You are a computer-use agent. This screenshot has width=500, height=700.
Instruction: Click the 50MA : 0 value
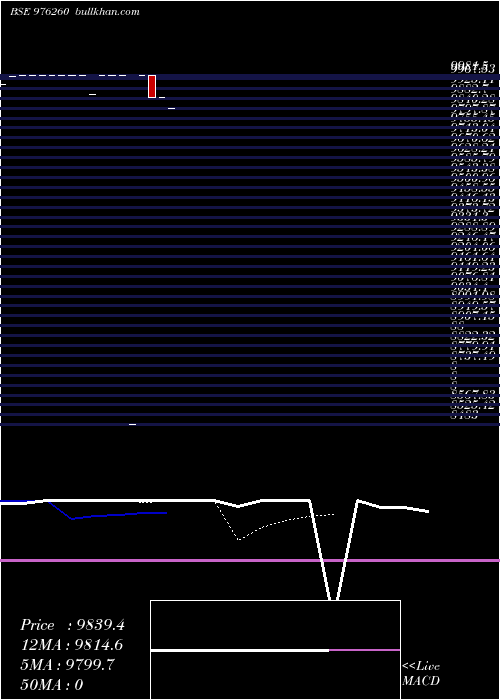click(52, 684)
